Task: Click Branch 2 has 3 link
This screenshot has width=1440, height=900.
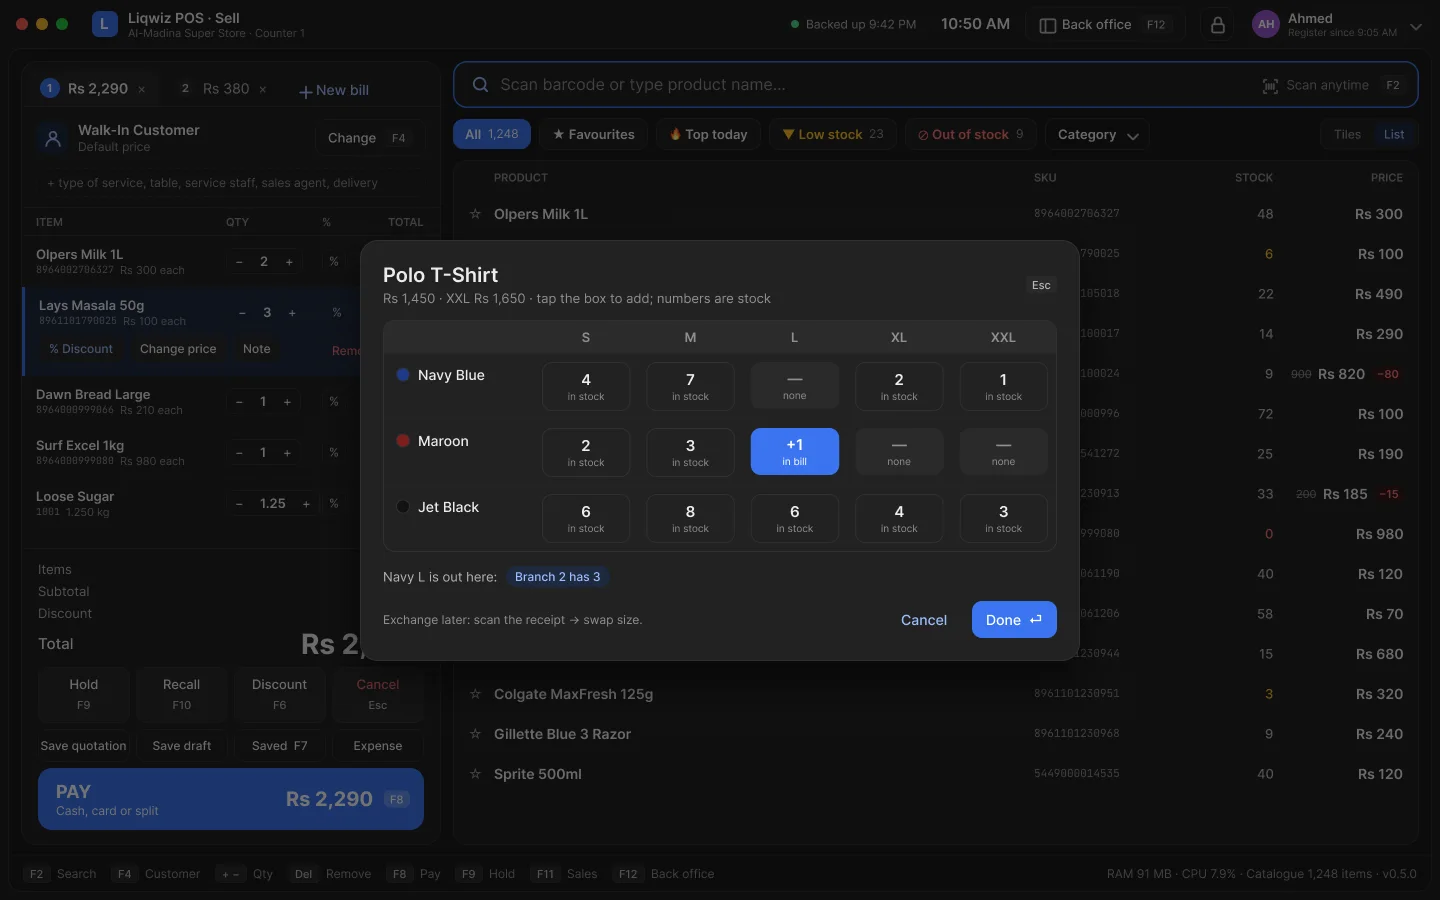Action: click(558, 577)
